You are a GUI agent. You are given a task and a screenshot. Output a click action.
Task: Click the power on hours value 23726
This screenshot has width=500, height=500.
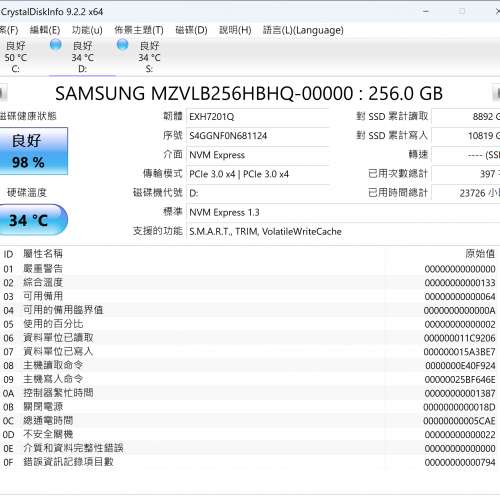click(x=466, y=193)
